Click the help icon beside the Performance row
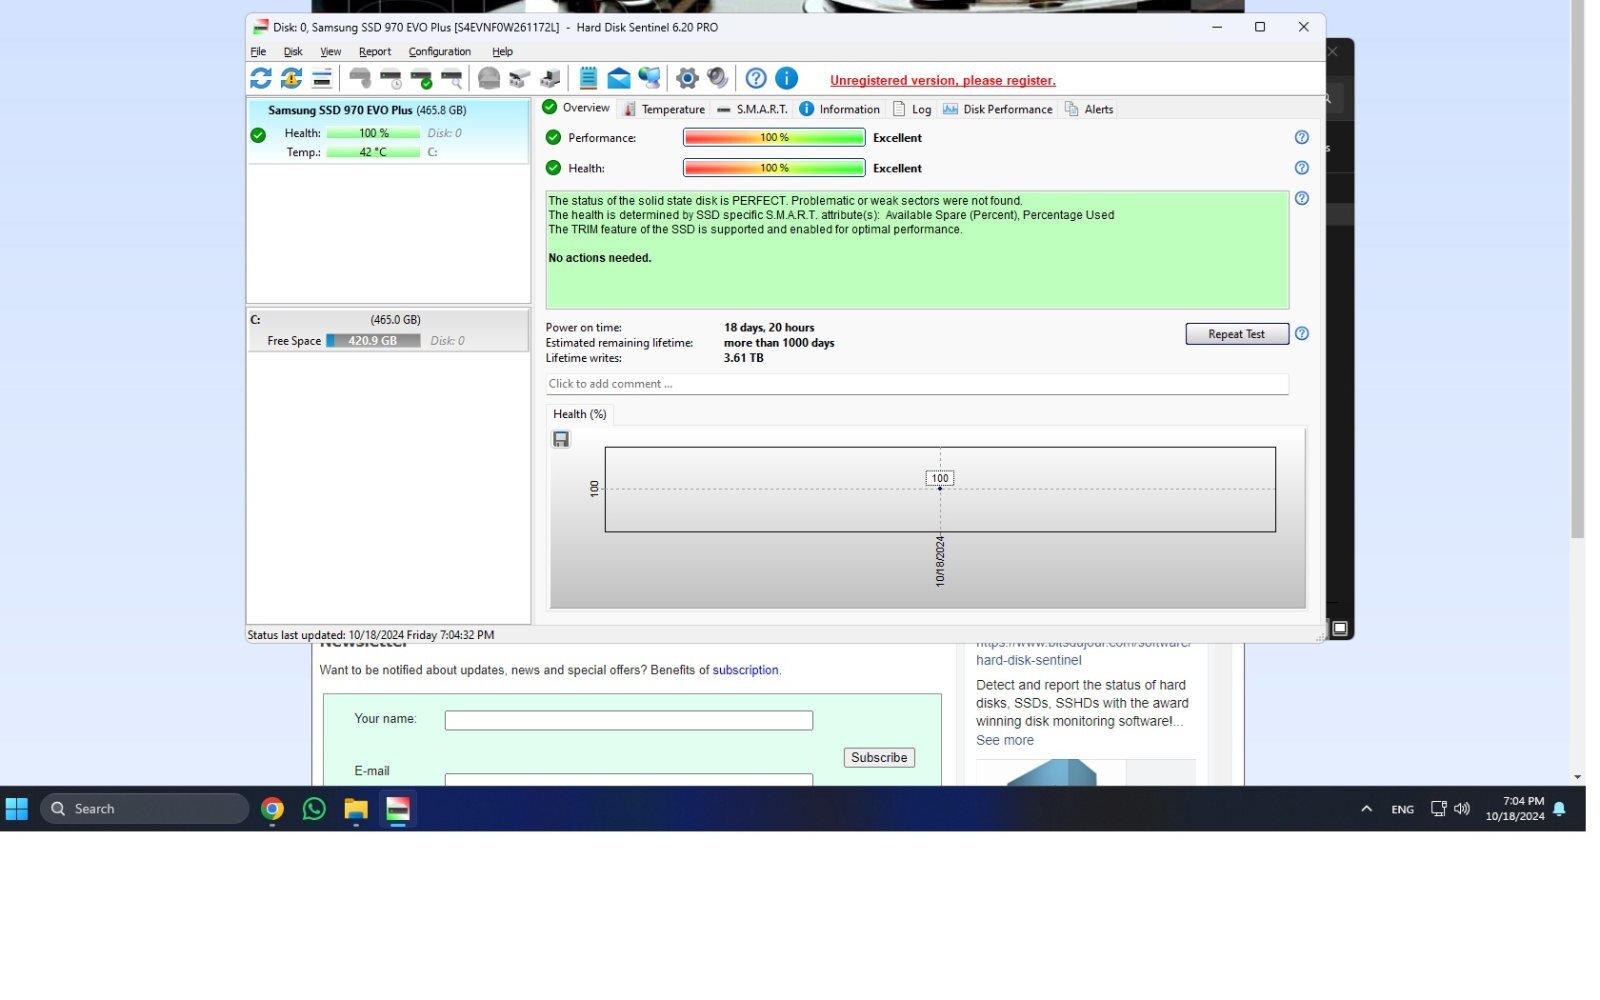Viewport: 1600px width, 1000px height. (x=1302, y=138)
